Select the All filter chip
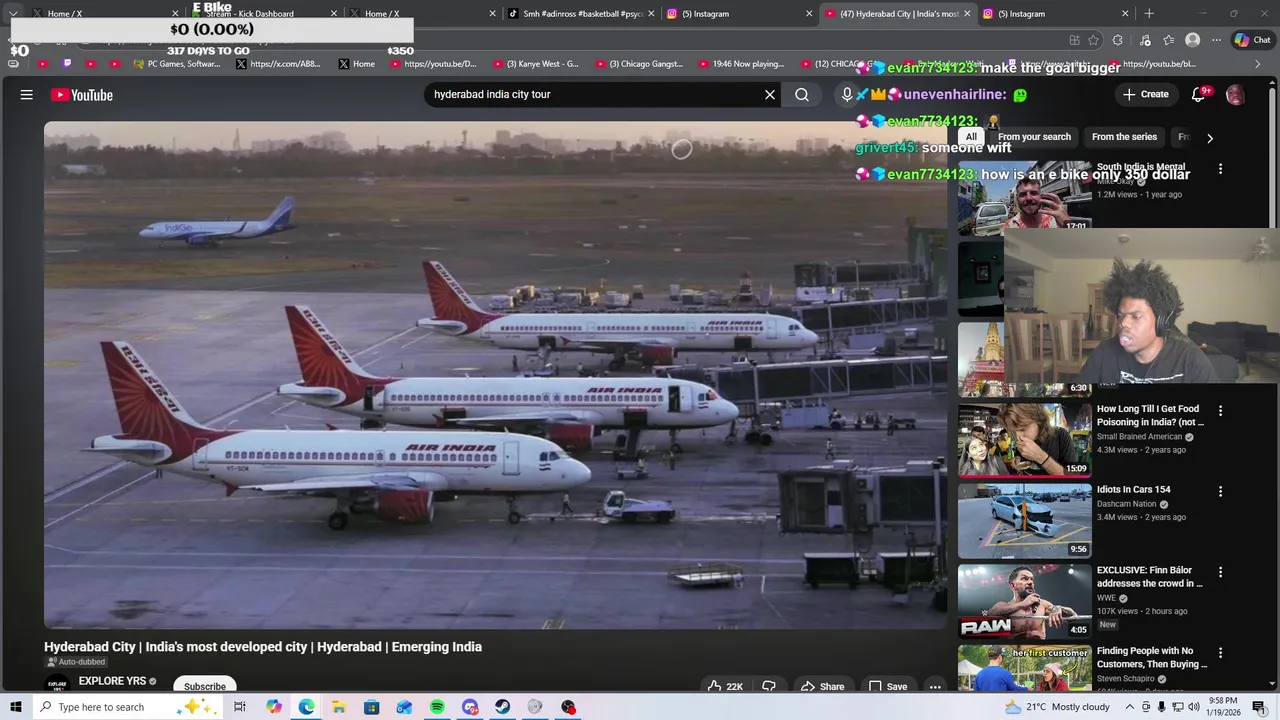This screenshot has width=1280, height=720. click(971, 137)
